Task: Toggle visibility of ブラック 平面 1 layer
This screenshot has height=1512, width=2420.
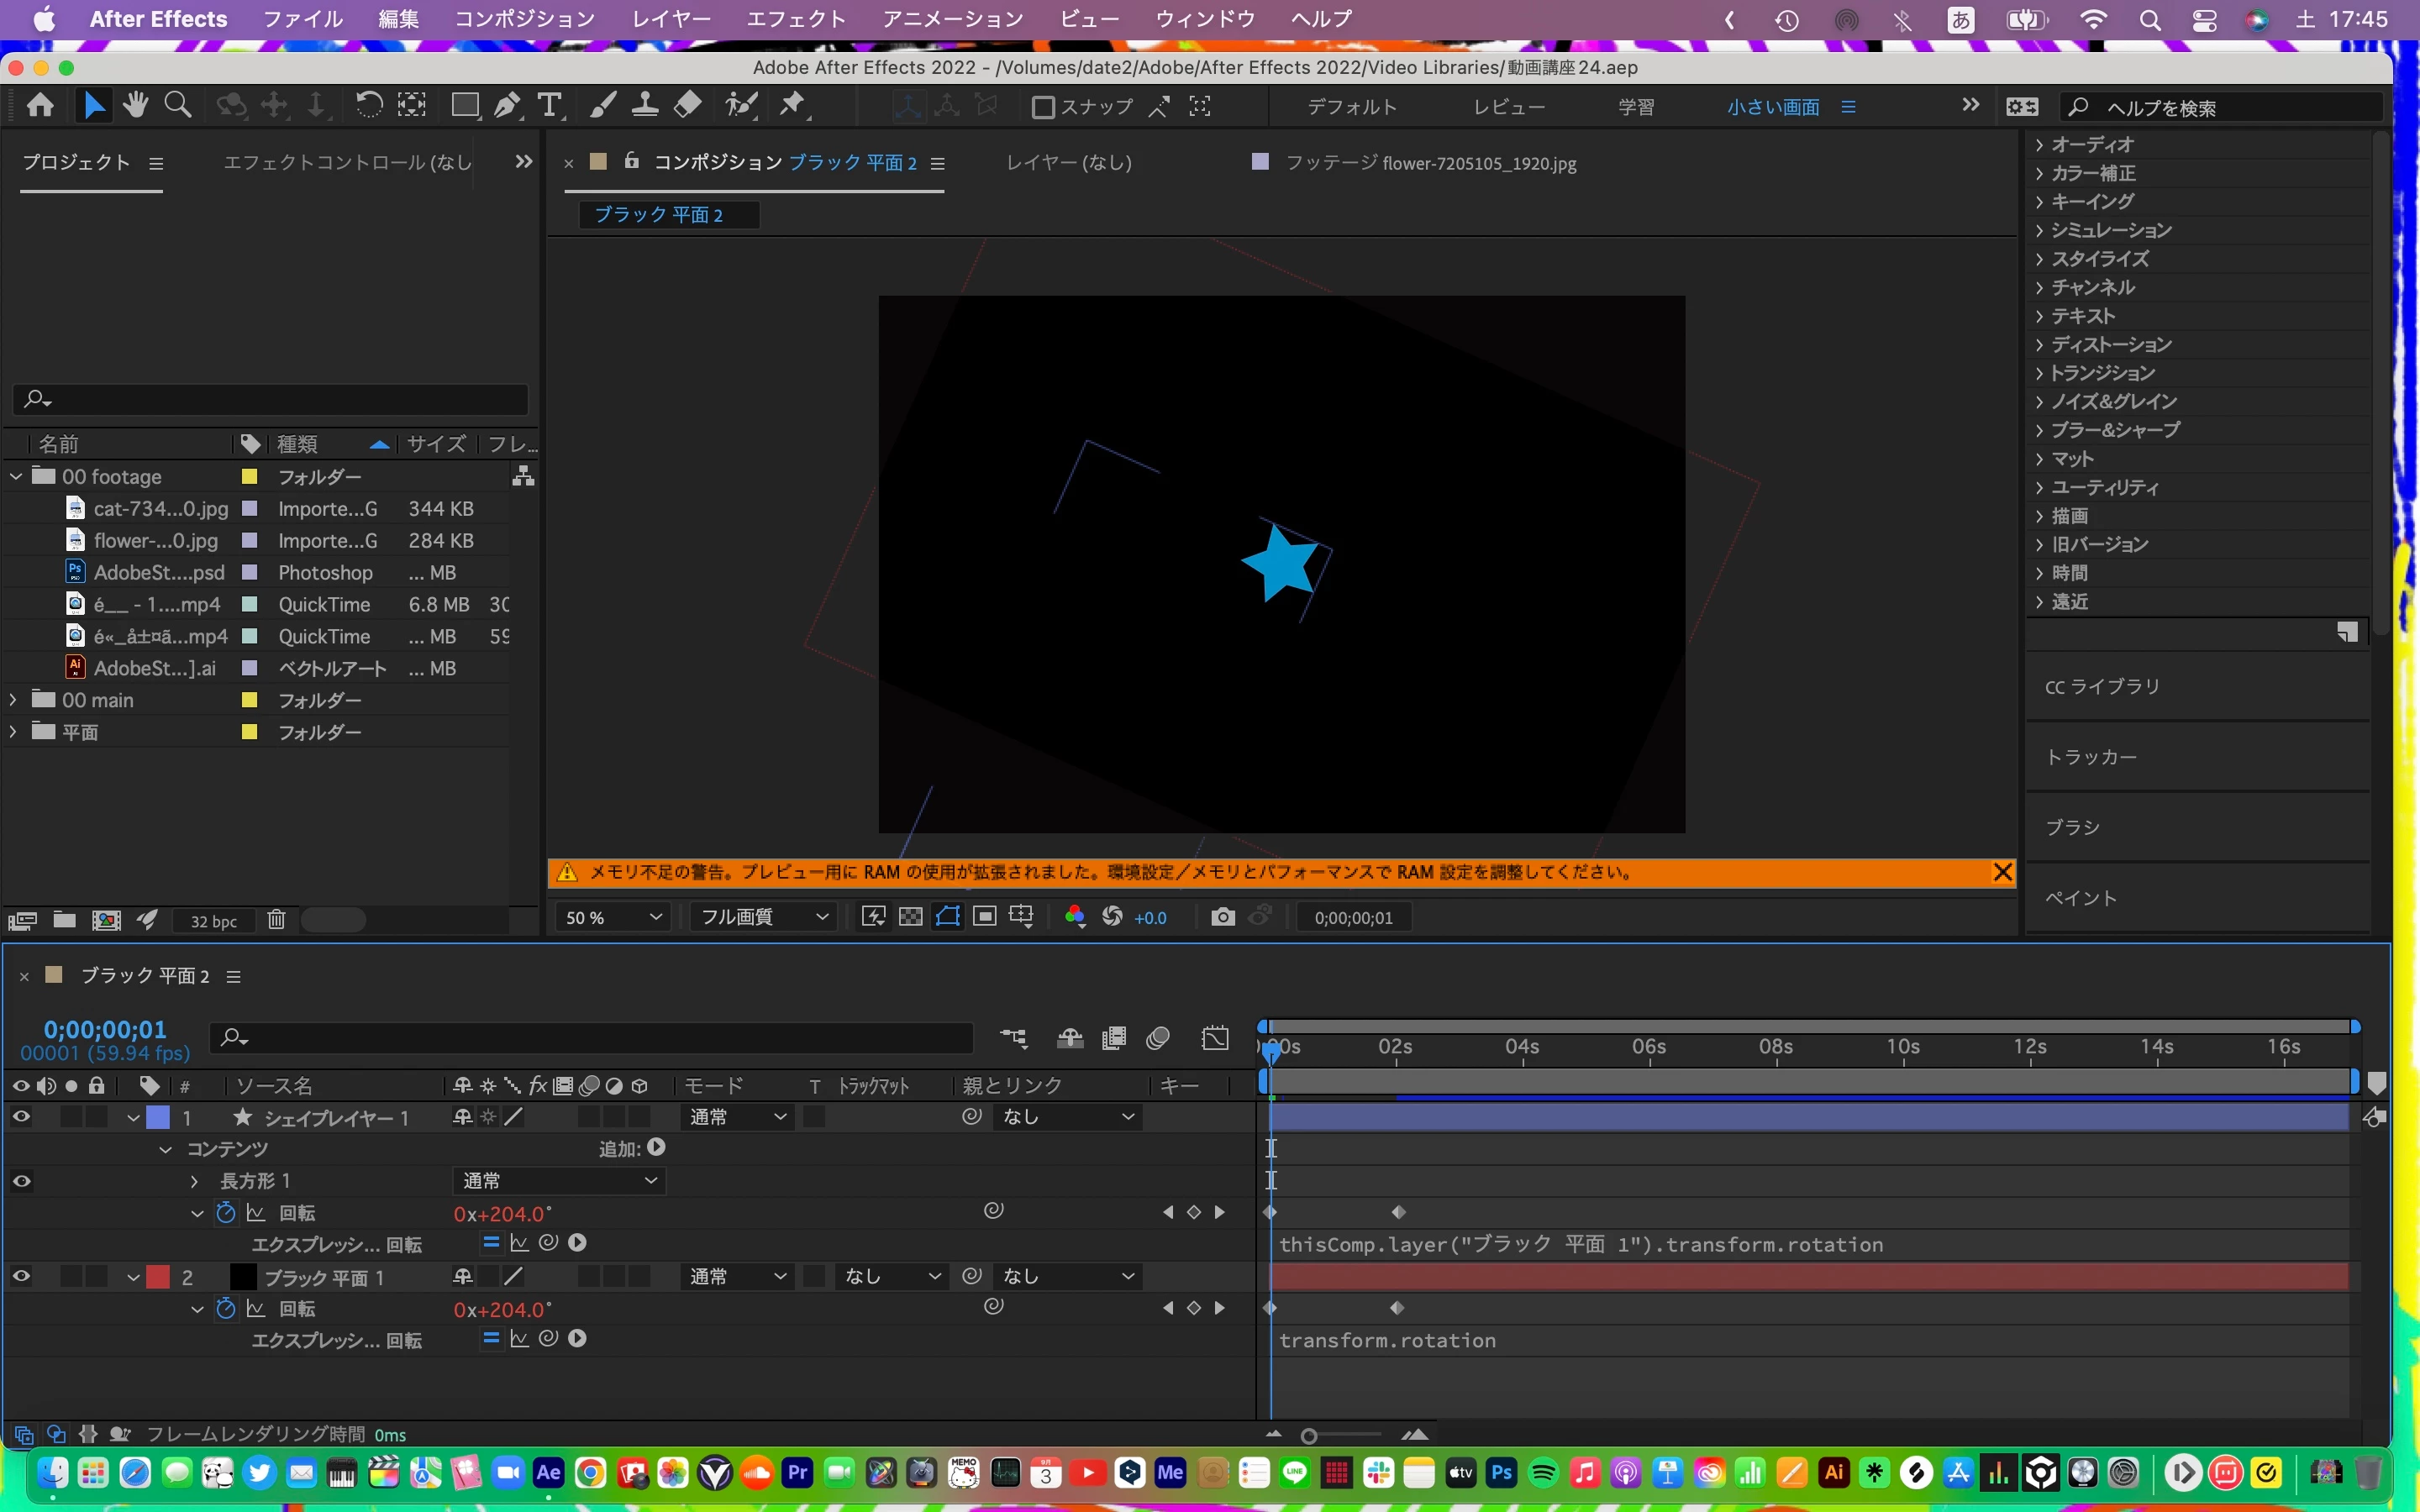Action: pos(21,1277)
